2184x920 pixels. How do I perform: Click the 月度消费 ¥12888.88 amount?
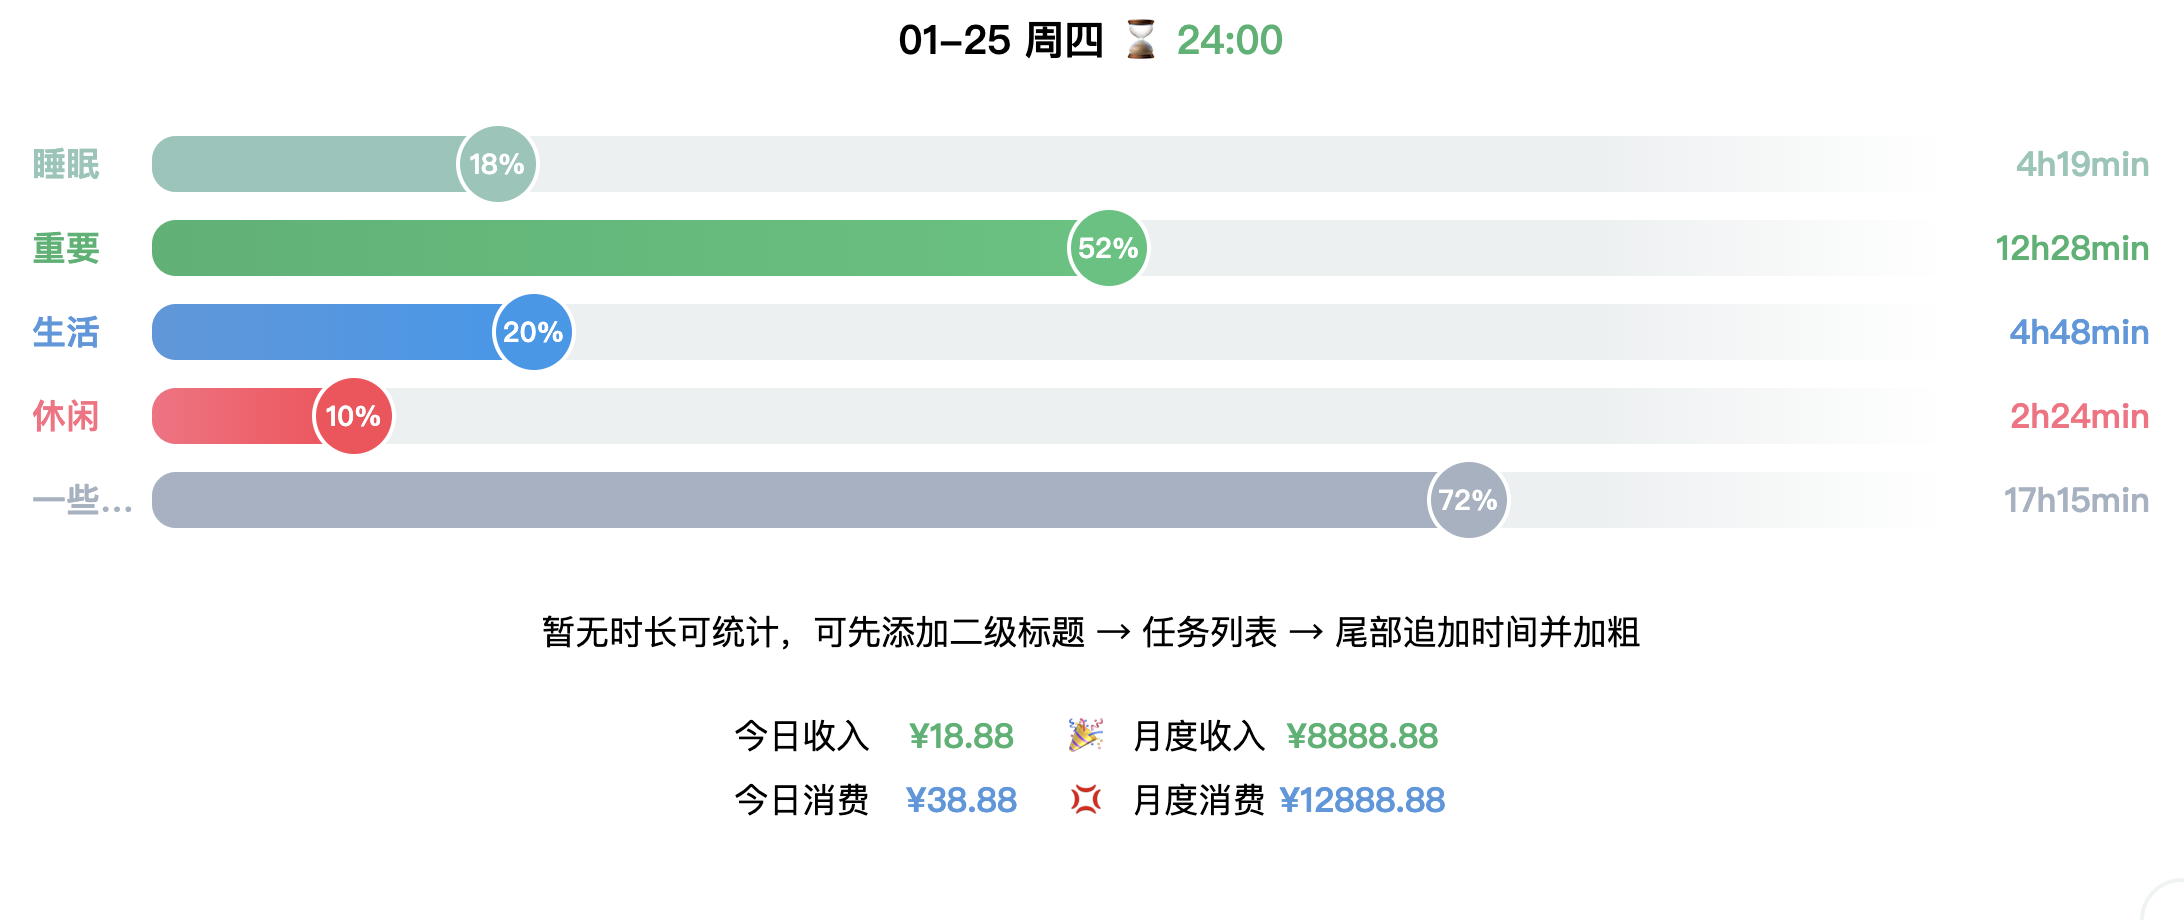click(x=1362, y=800)
